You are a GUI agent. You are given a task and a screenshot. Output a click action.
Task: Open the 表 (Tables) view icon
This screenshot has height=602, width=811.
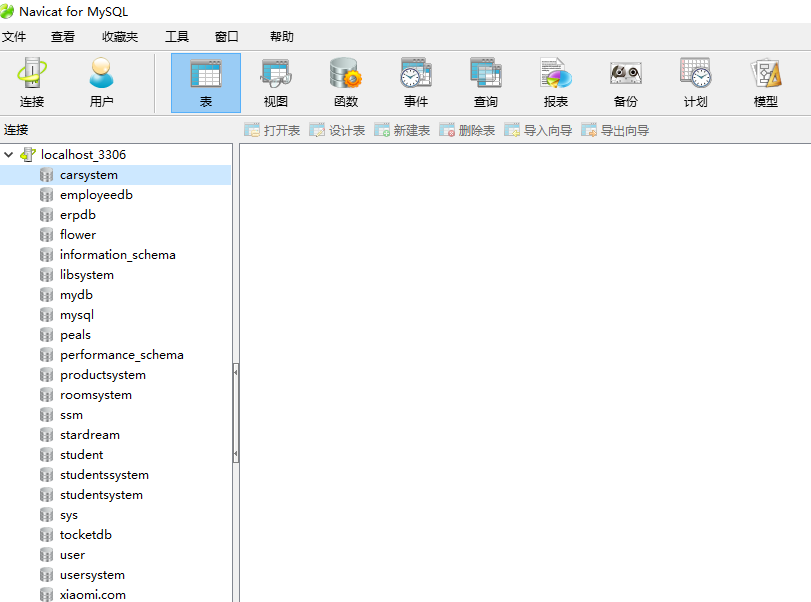click(x=205, y=82)
